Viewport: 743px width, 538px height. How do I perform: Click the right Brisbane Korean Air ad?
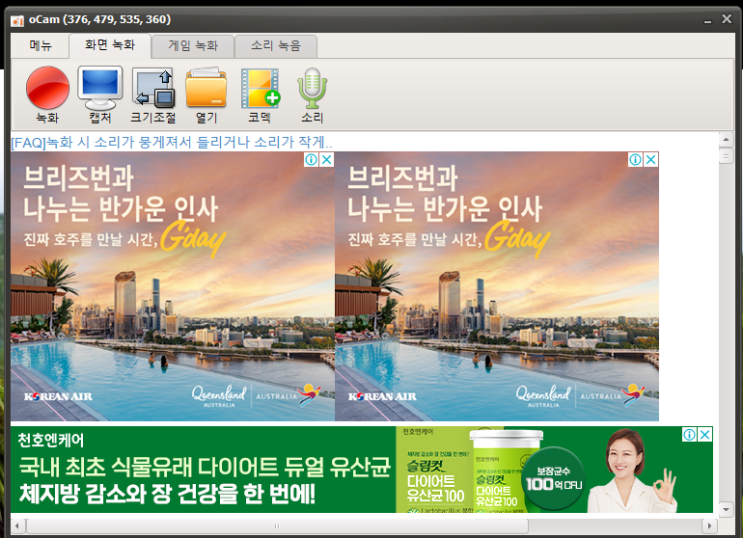click(x=497, y=286)
